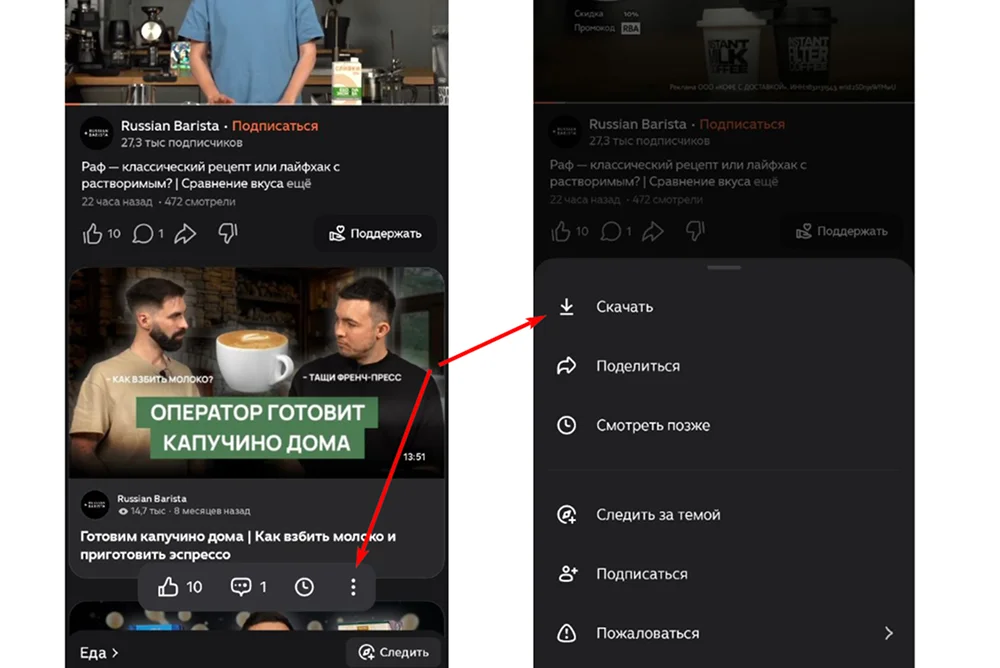Viewport: 1000px width, 668px height.
Task: Open comments on the Раф video
Action: pos(141,233)
